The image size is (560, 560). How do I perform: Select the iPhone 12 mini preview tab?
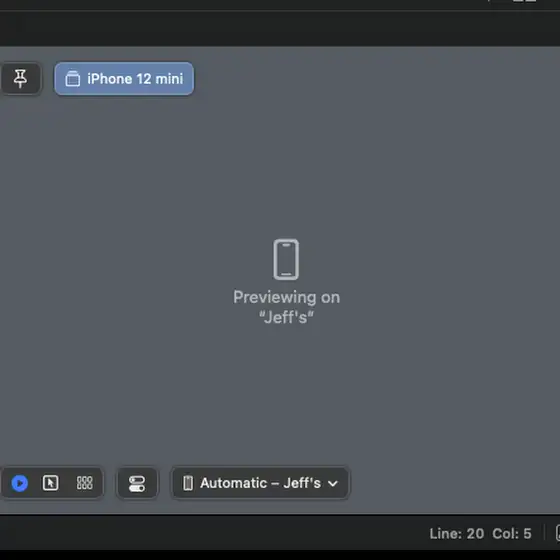coord(124,79)
